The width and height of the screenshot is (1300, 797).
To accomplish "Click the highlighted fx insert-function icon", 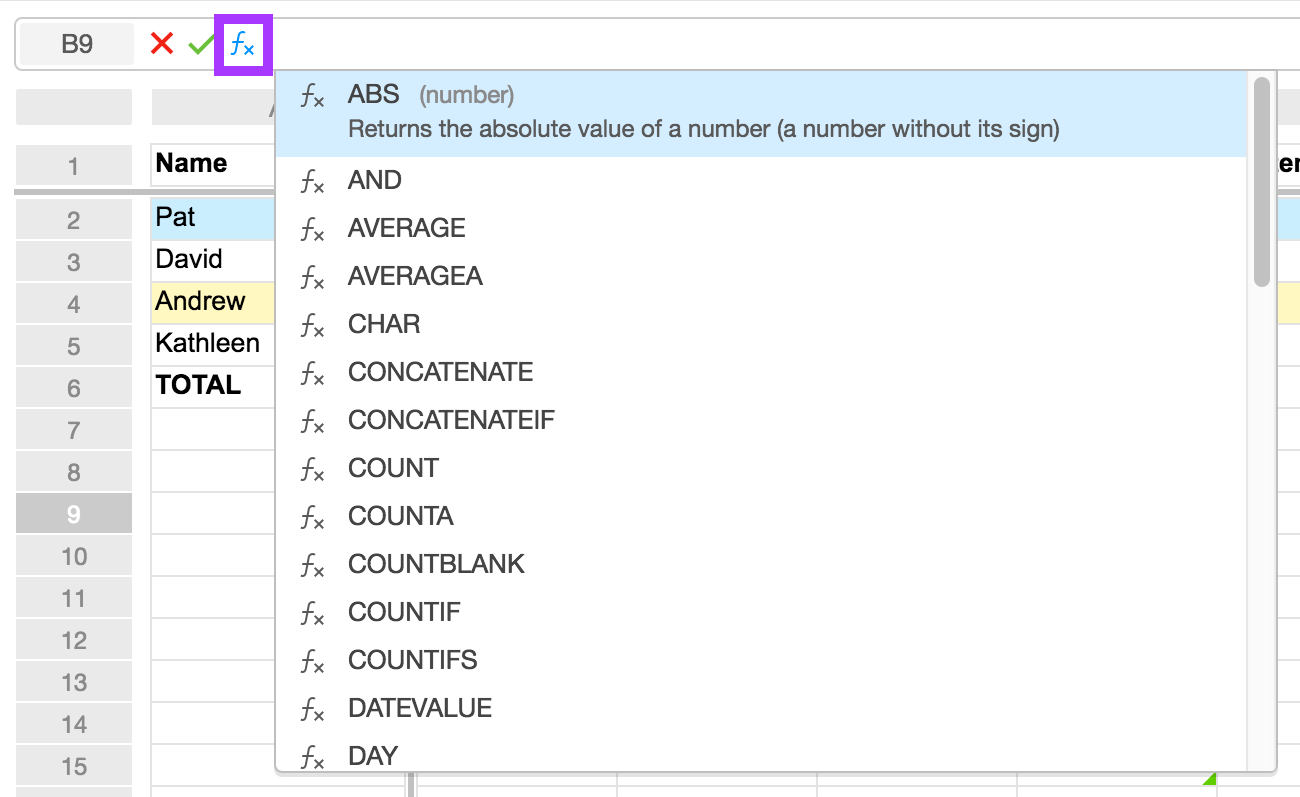I will click(240, 43).
